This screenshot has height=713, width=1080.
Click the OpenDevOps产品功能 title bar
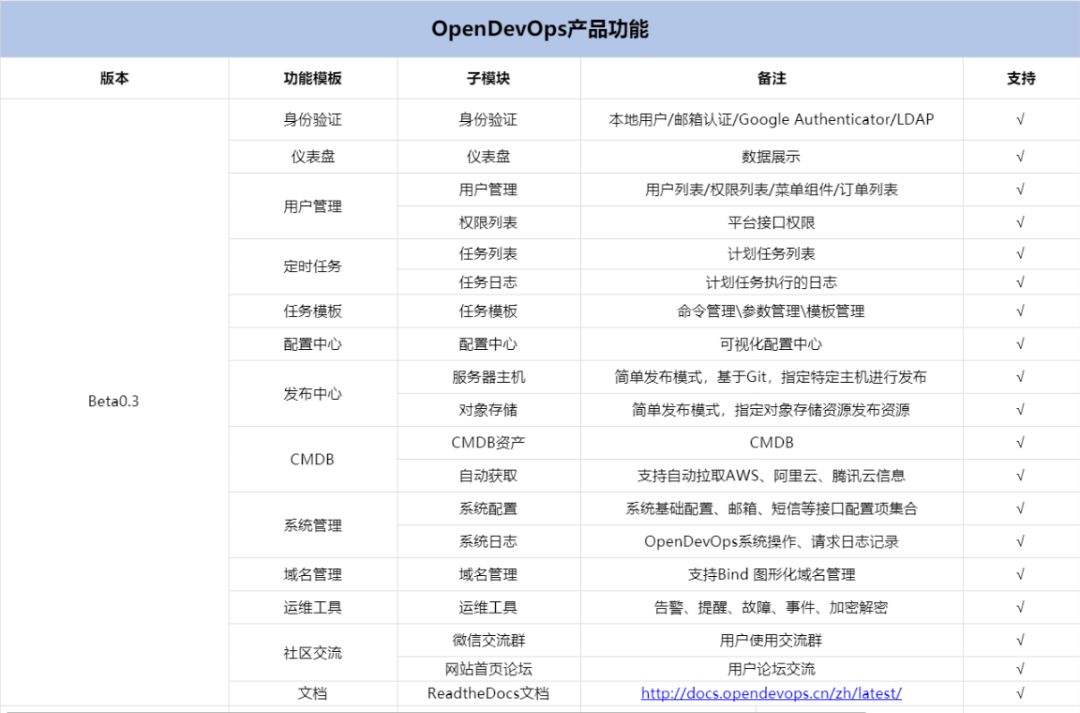(x=540, y=30)
